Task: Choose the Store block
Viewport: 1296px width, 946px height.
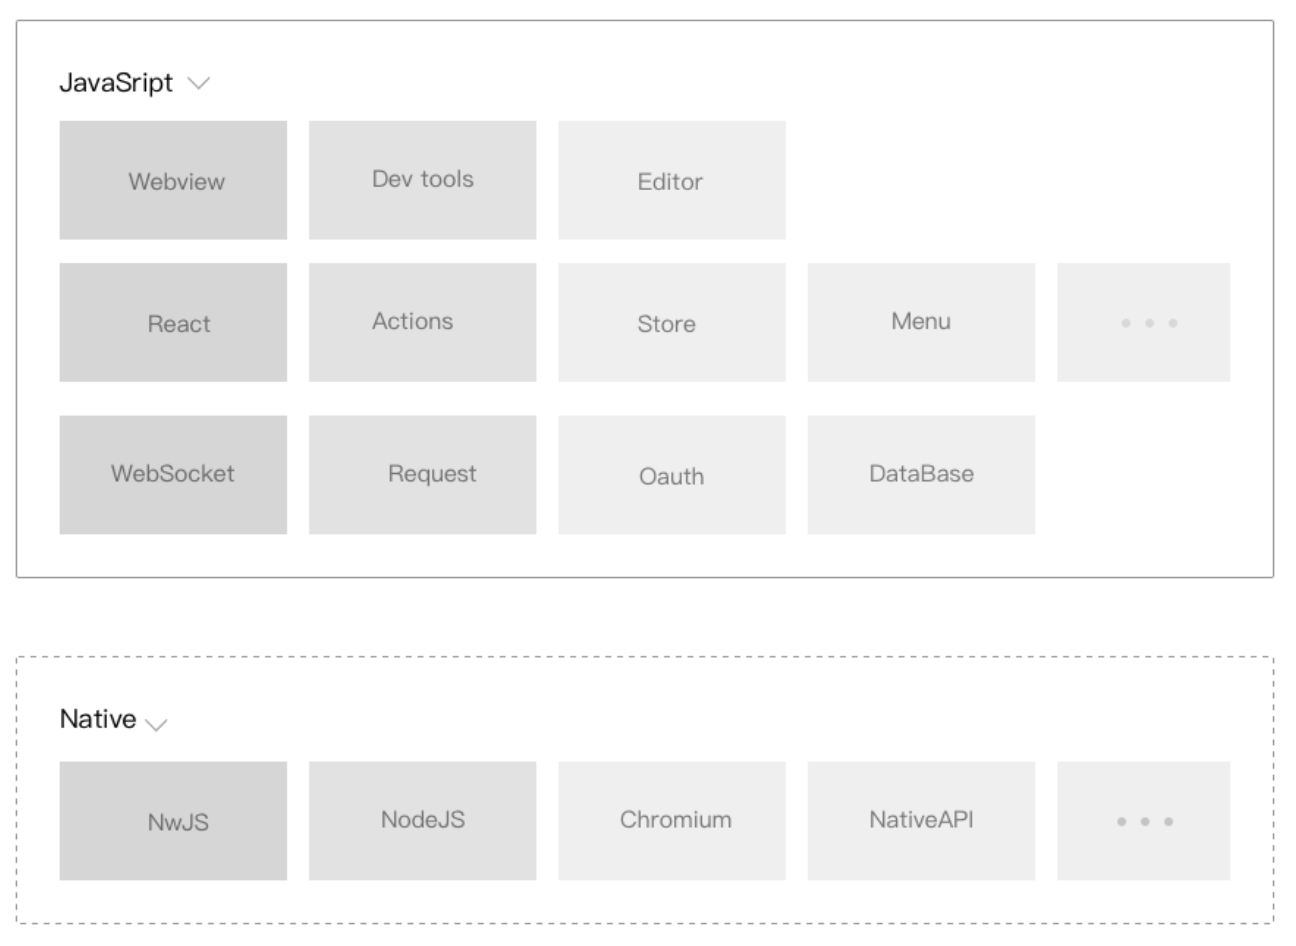Action: click(x=672, y=322)
